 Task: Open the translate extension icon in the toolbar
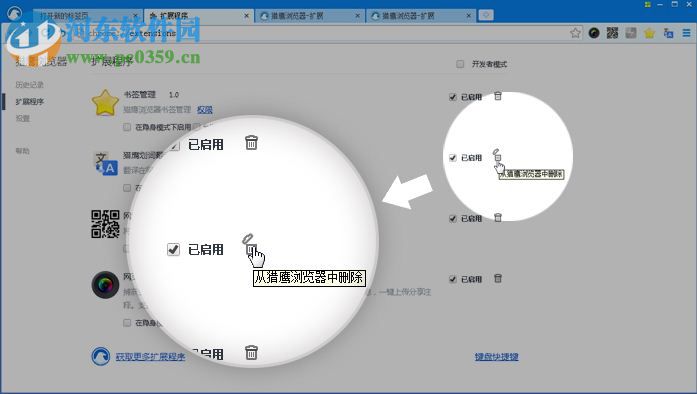click(x=668, y=33)
